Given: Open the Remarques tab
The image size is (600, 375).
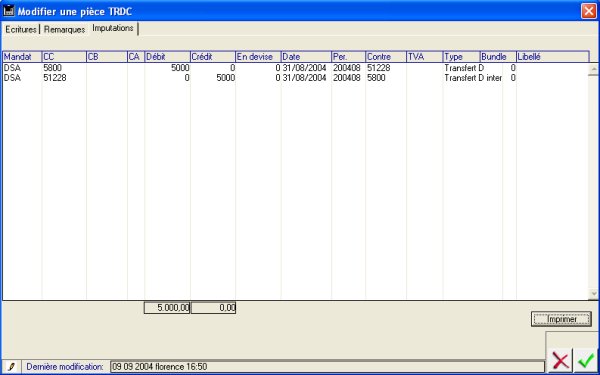Looking at the screenshot, I should coord(64,29).
